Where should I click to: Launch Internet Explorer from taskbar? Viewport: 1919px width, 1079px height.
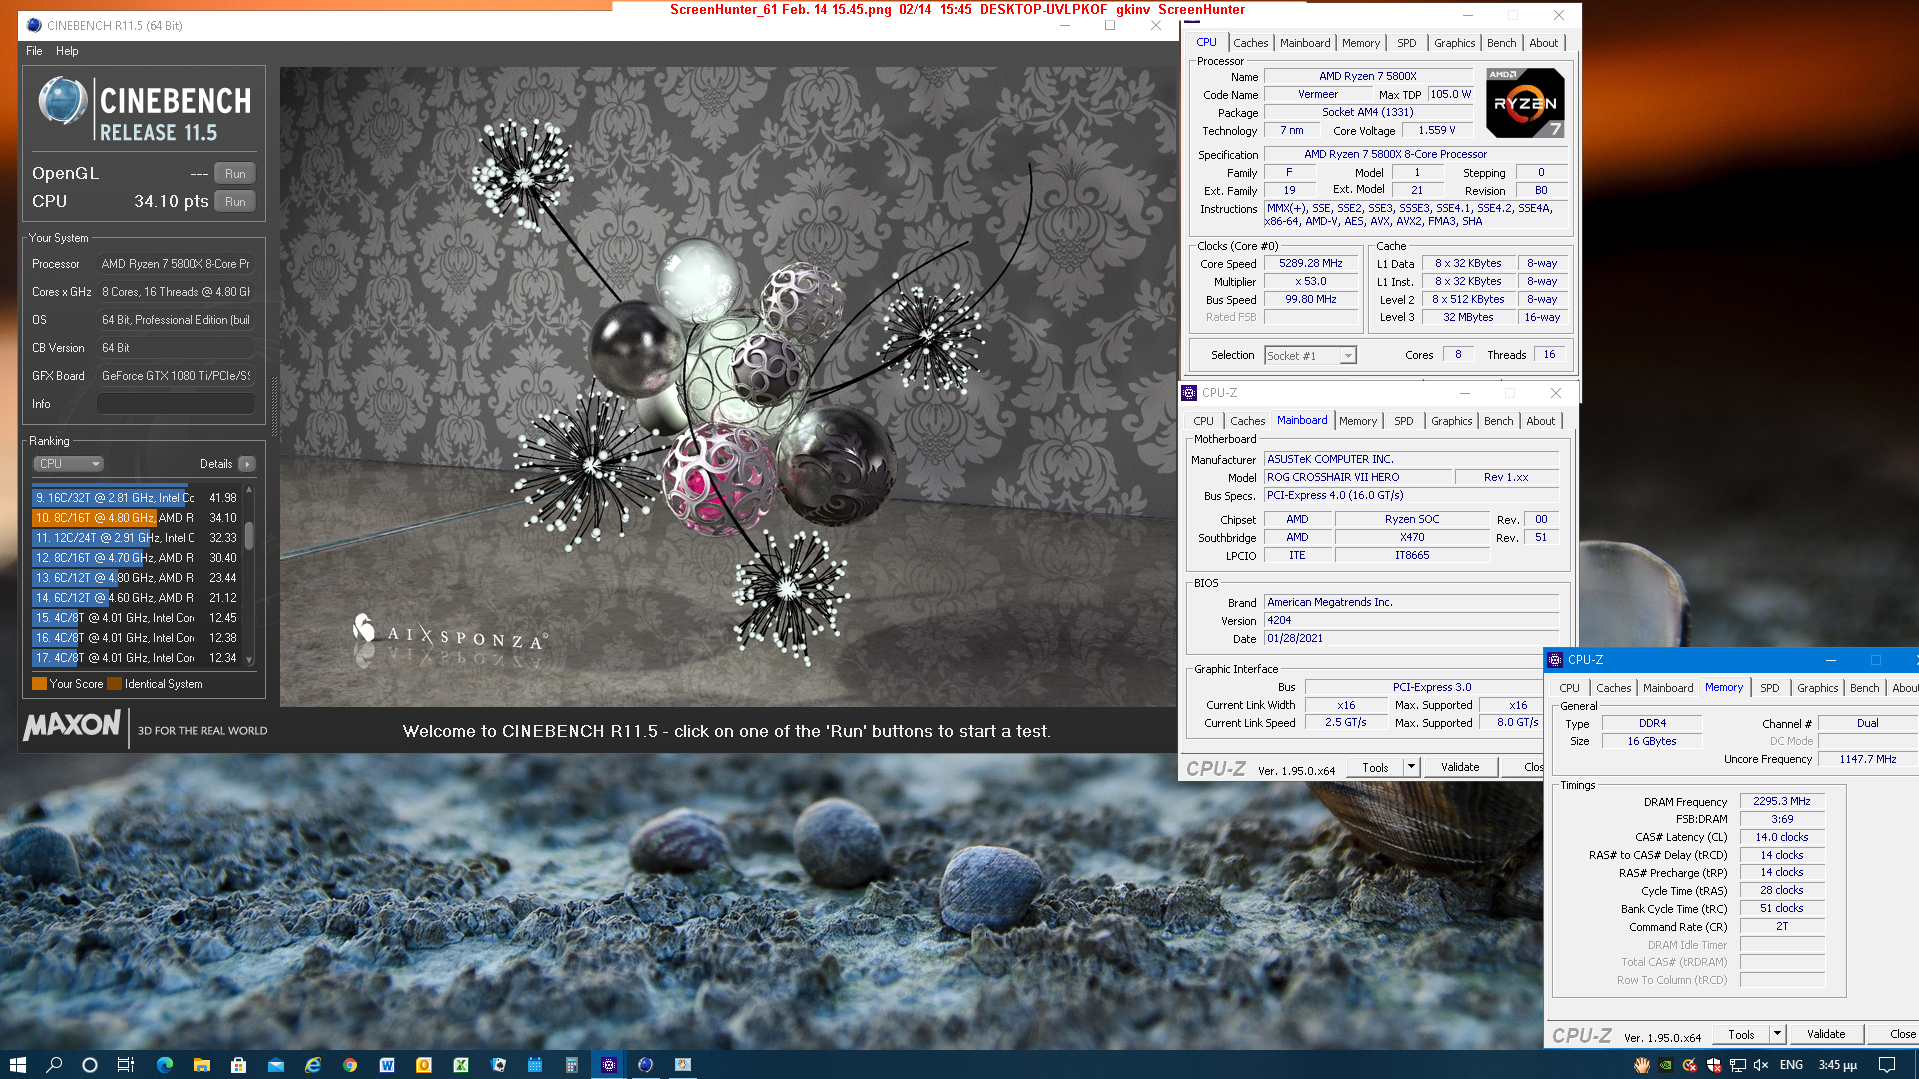313,1064
